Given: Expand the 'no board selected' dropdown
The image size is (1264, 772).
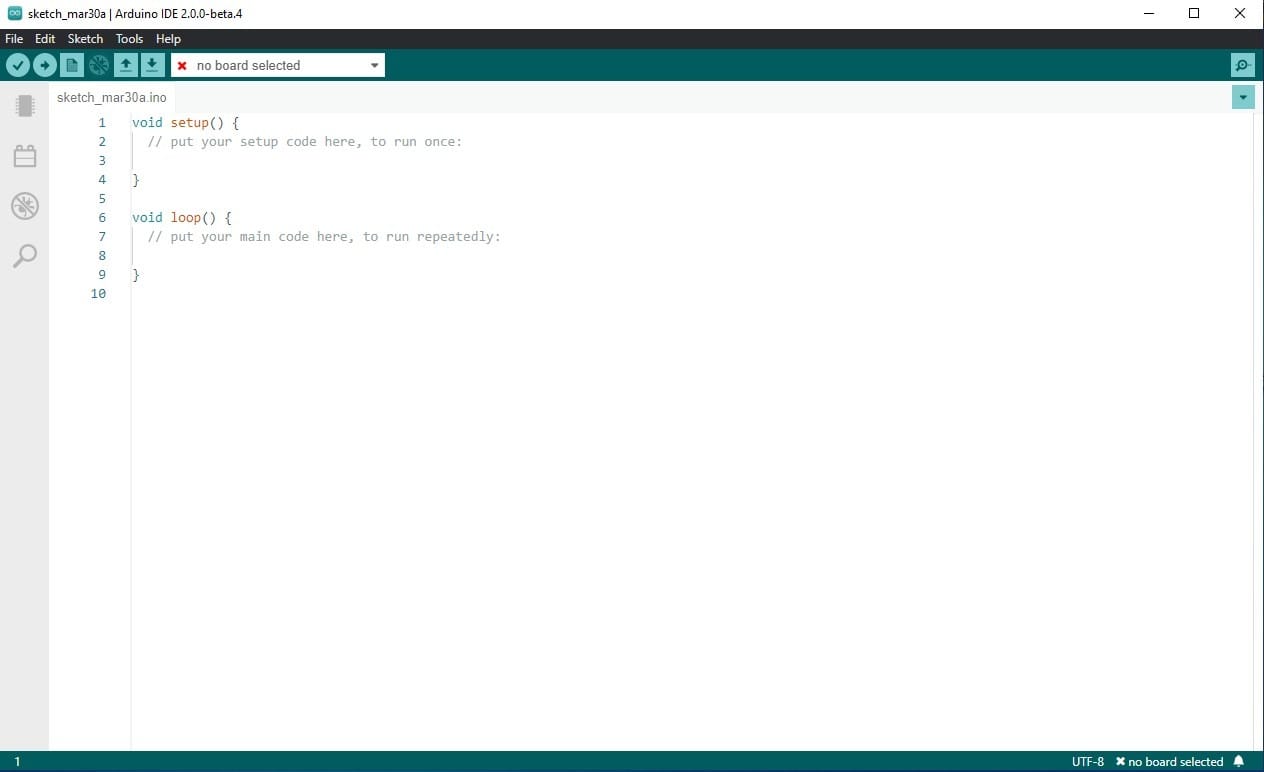Looking at the screenshot, I should 375,65.
